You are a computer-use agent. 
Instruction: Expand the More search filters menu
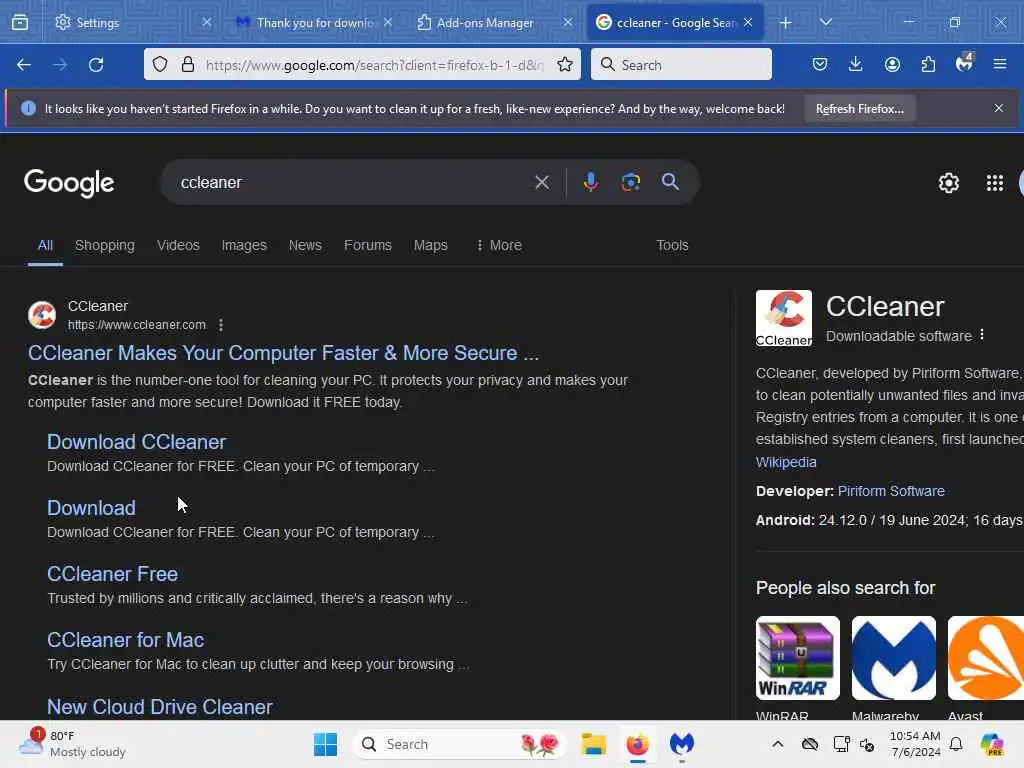point(499,245)
